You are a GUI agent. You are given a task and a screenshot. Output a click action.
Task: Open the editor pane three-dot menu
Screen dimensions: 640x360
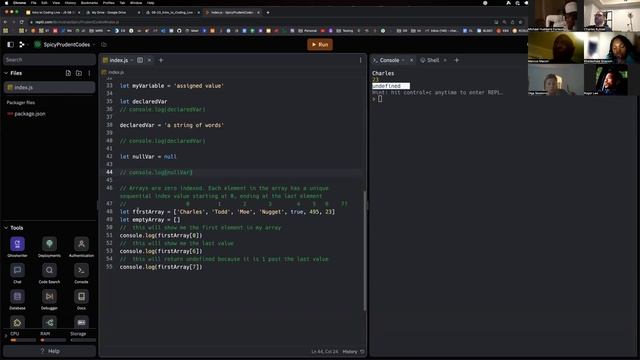click(360, 60)
